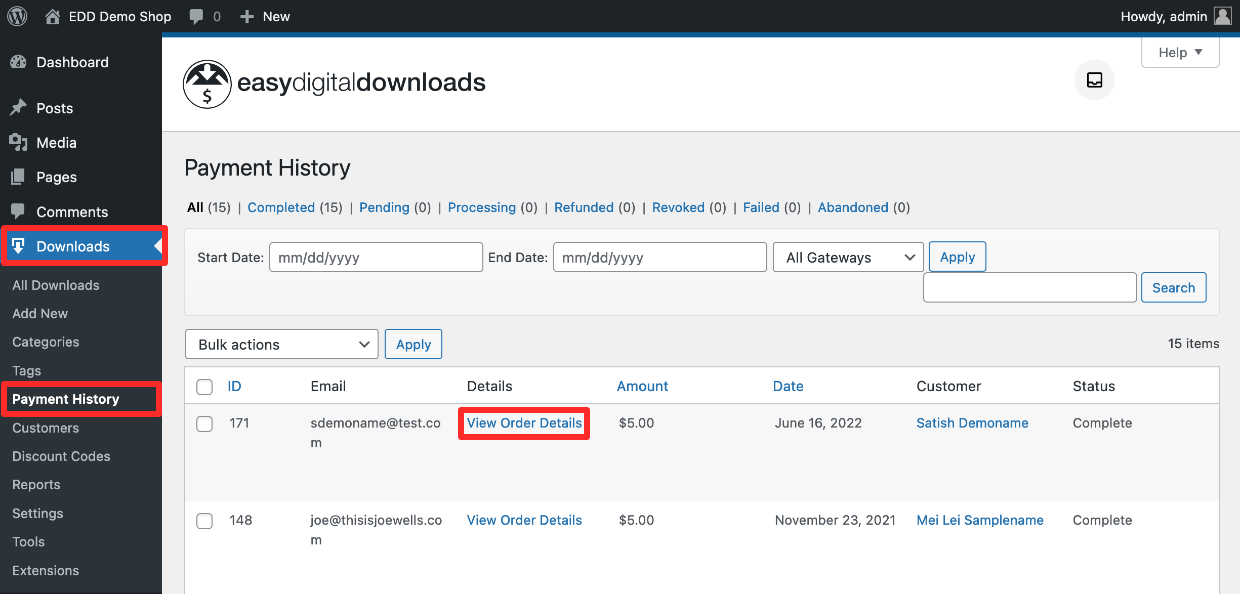Click the Pages icon in sidebar
The image size is (1240, 594).
(18, 177)
